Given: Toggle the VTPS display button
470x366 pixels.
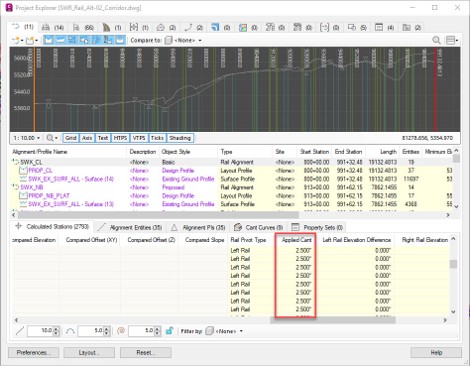Looking at the screenshot, I should 139,138.
